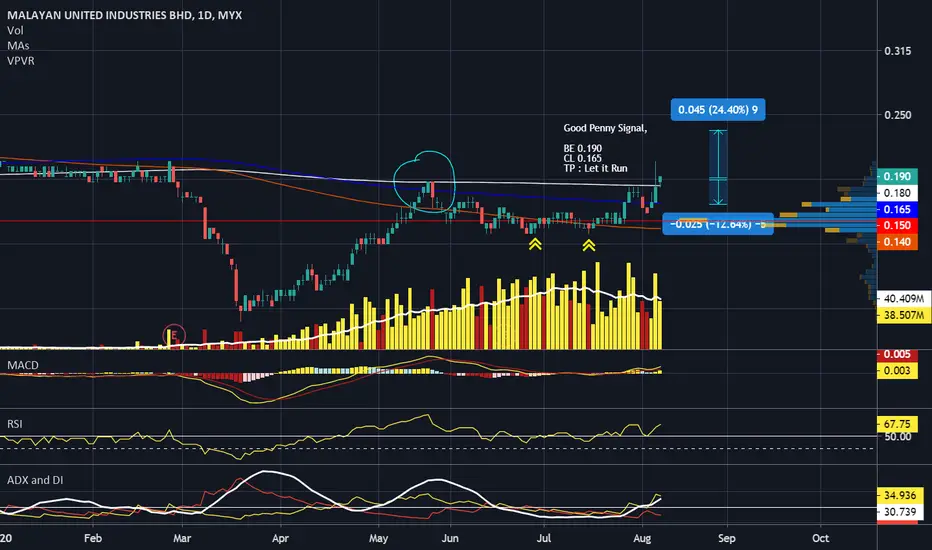
Task: Click the RSI indicator label
Action: click(15, 424)
